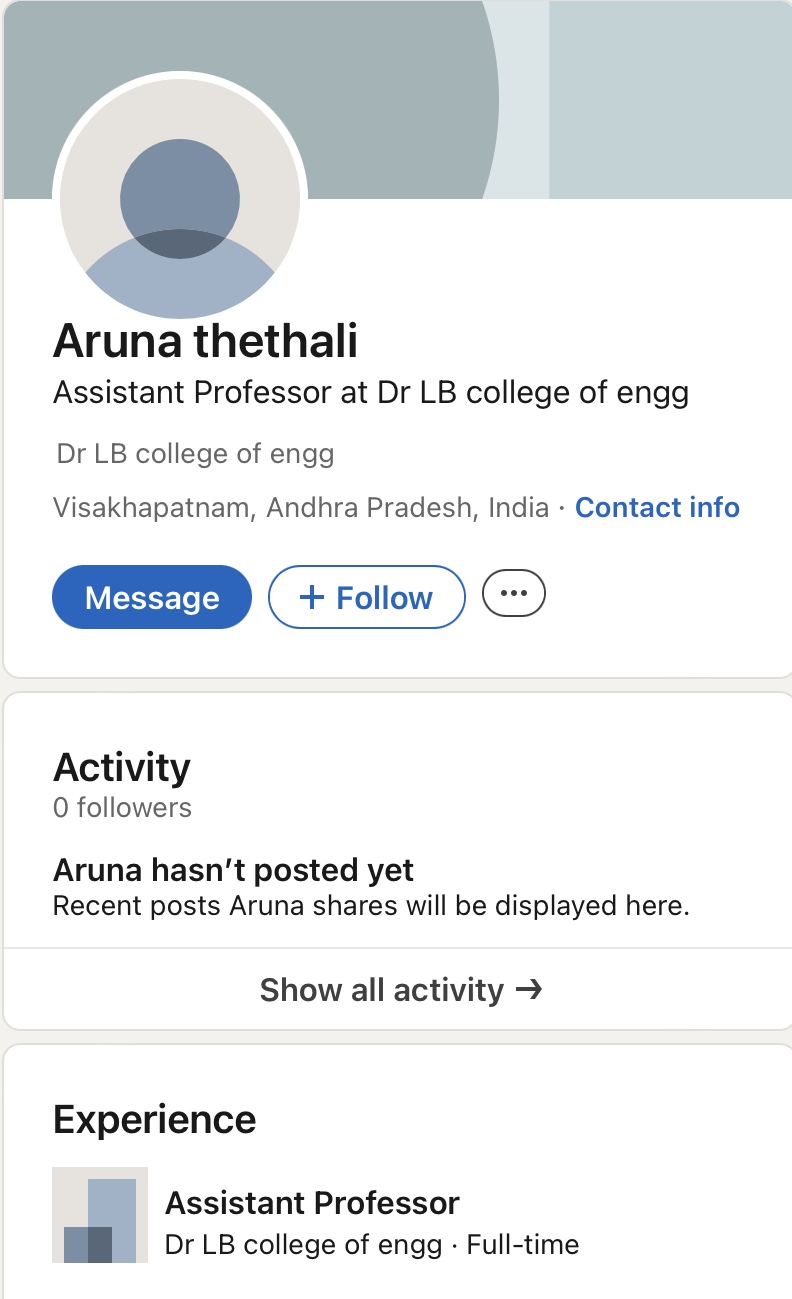Click the name Aruna thethali
Viewport: 792px width, 1299px height.
205,341
